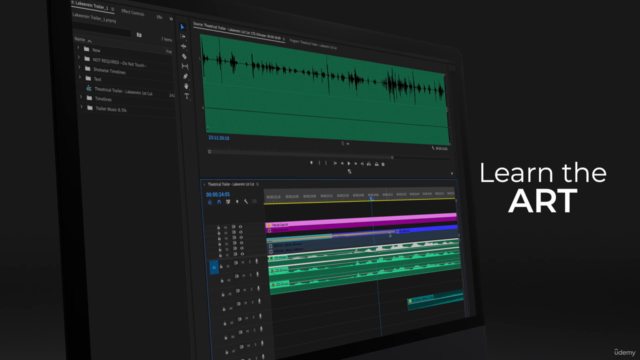Image resolution: width=640 pixels, height=360 pixels.
Task: Expand the New bin
Action: click(78, 48)
